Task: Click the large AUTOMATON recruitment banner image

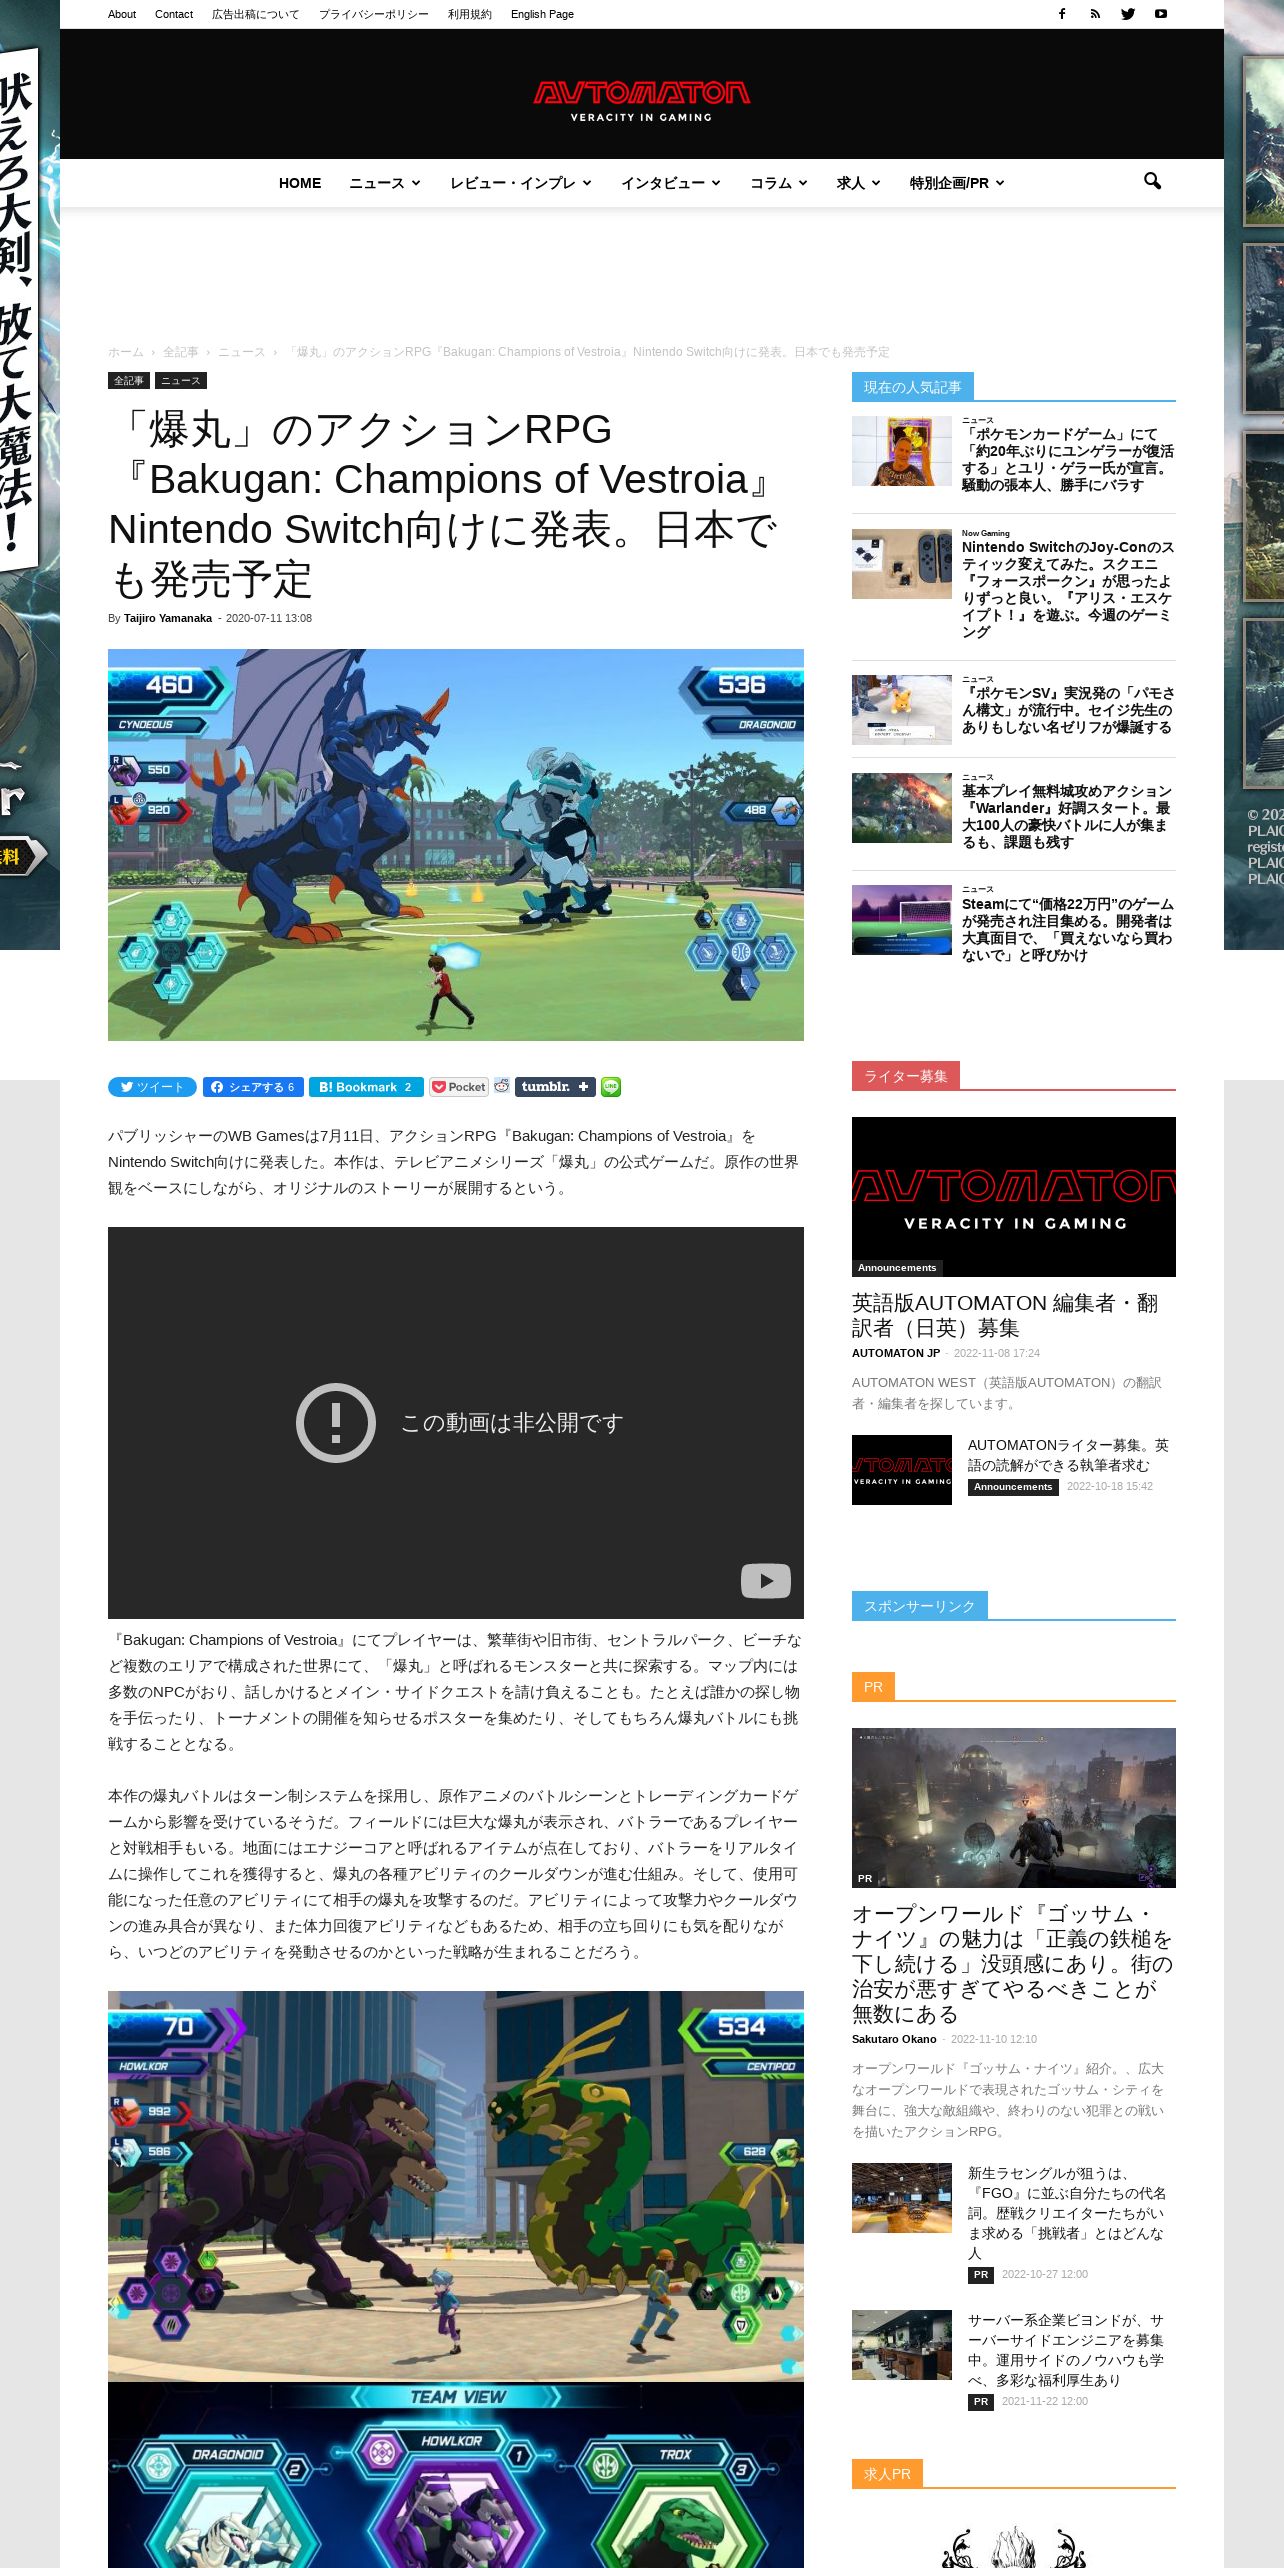Action: point(1014,1197)
